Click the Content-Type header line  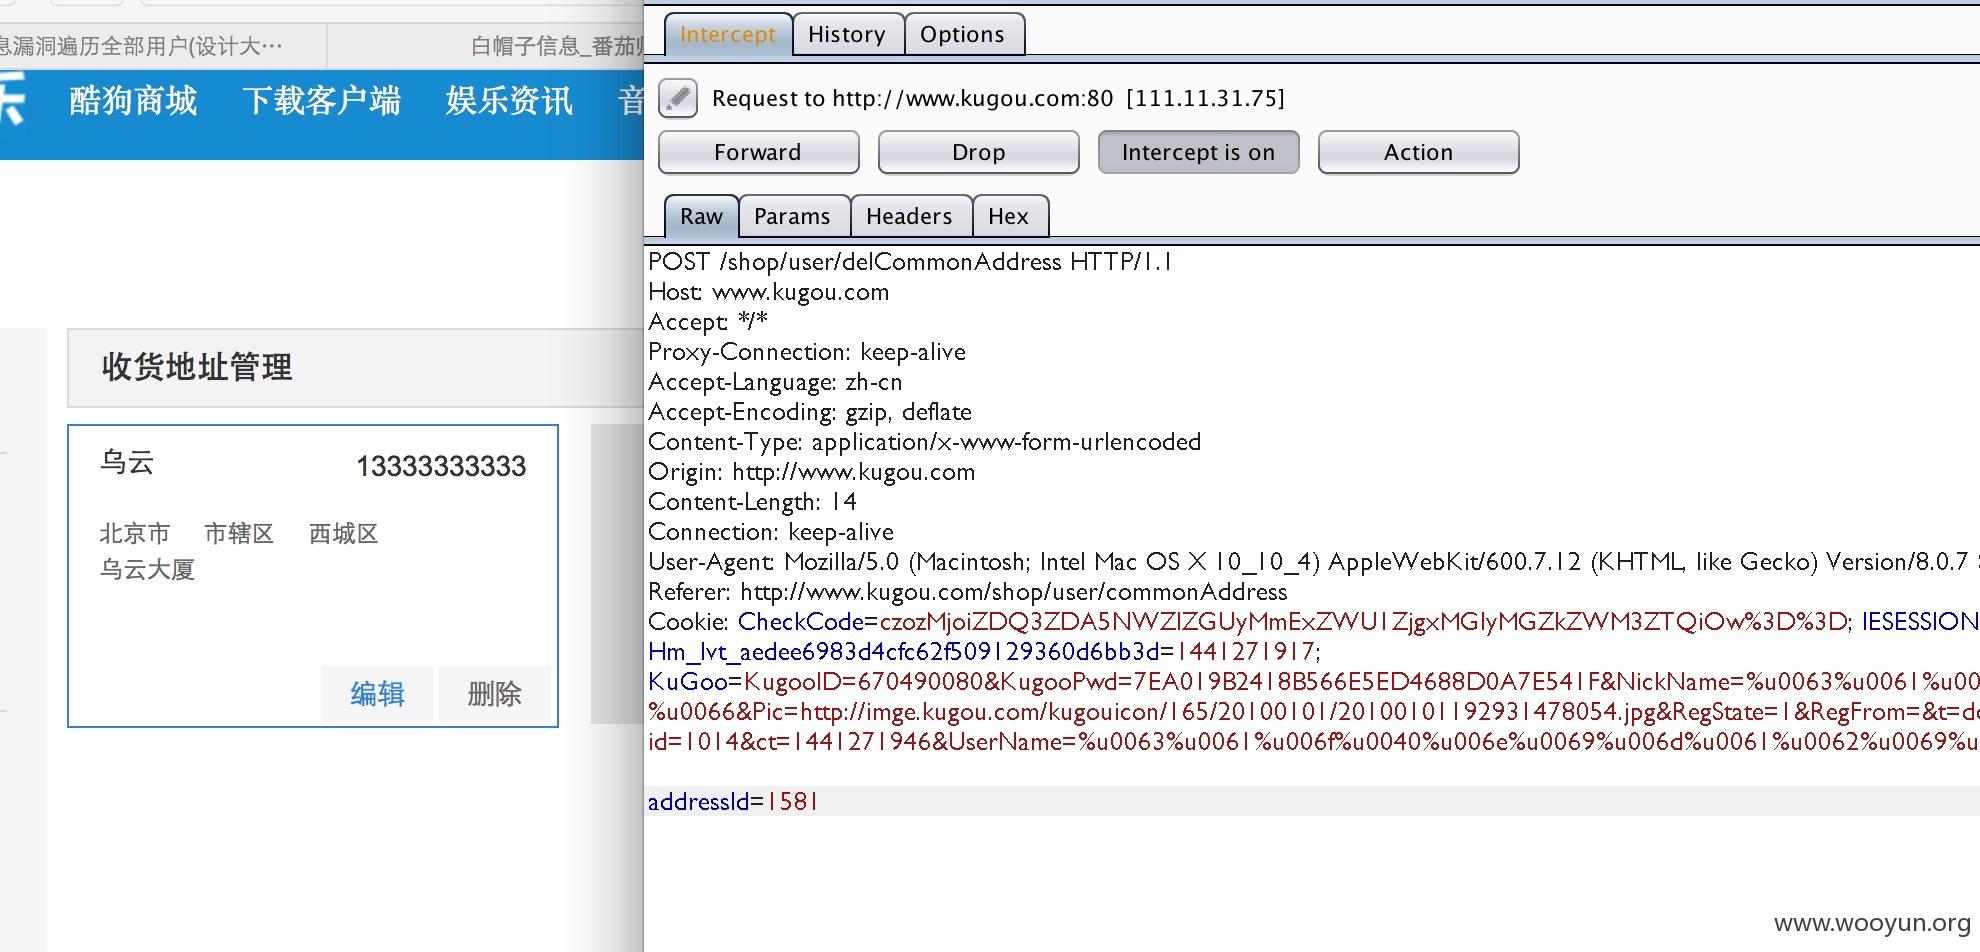(924, 442)
